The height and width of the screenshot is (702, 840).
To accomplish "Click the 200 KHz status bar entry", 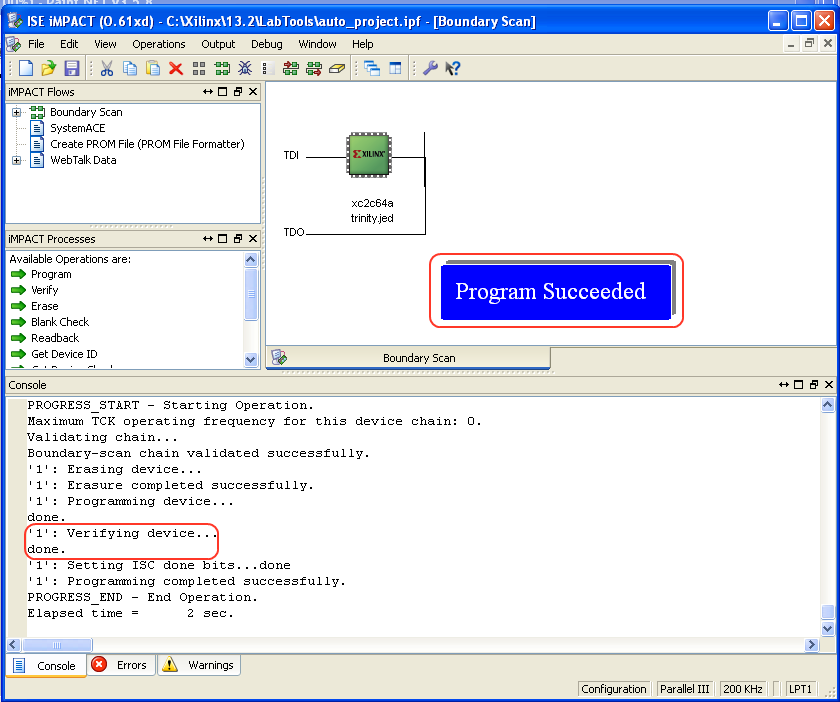I will pos(742,689).
